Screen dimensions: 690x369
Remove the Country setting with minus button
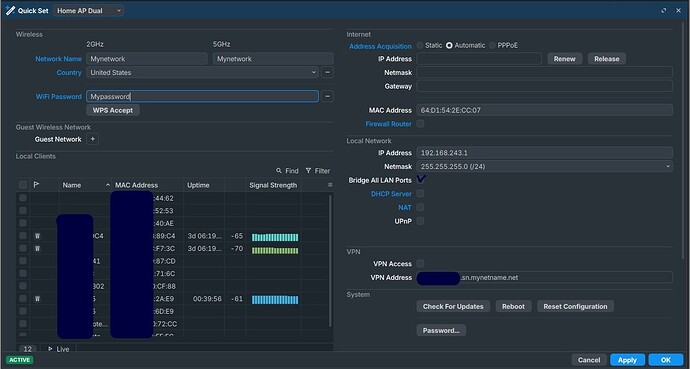click(327, 73)
